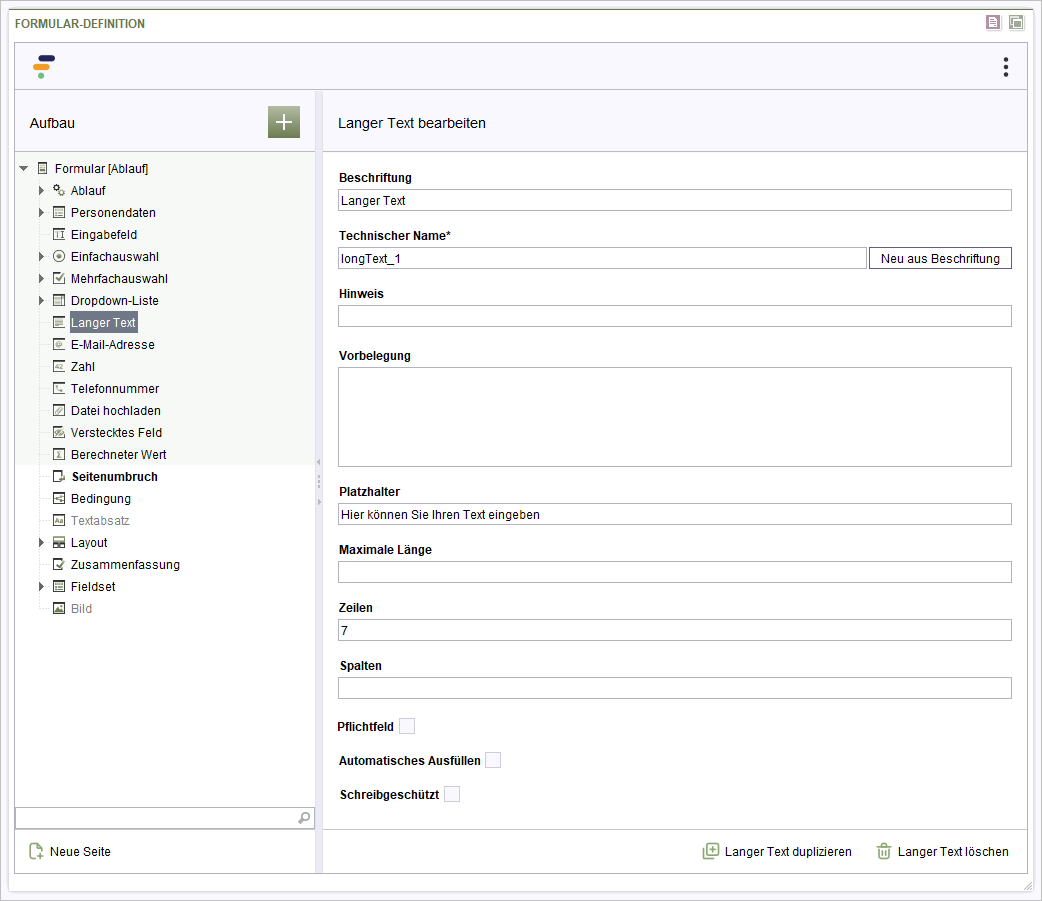Image resolution: width=1042 pixels, height=901 pixels.
Task: Click the Seitenumbruch page break icon
Action: click(x=59, y=476)
